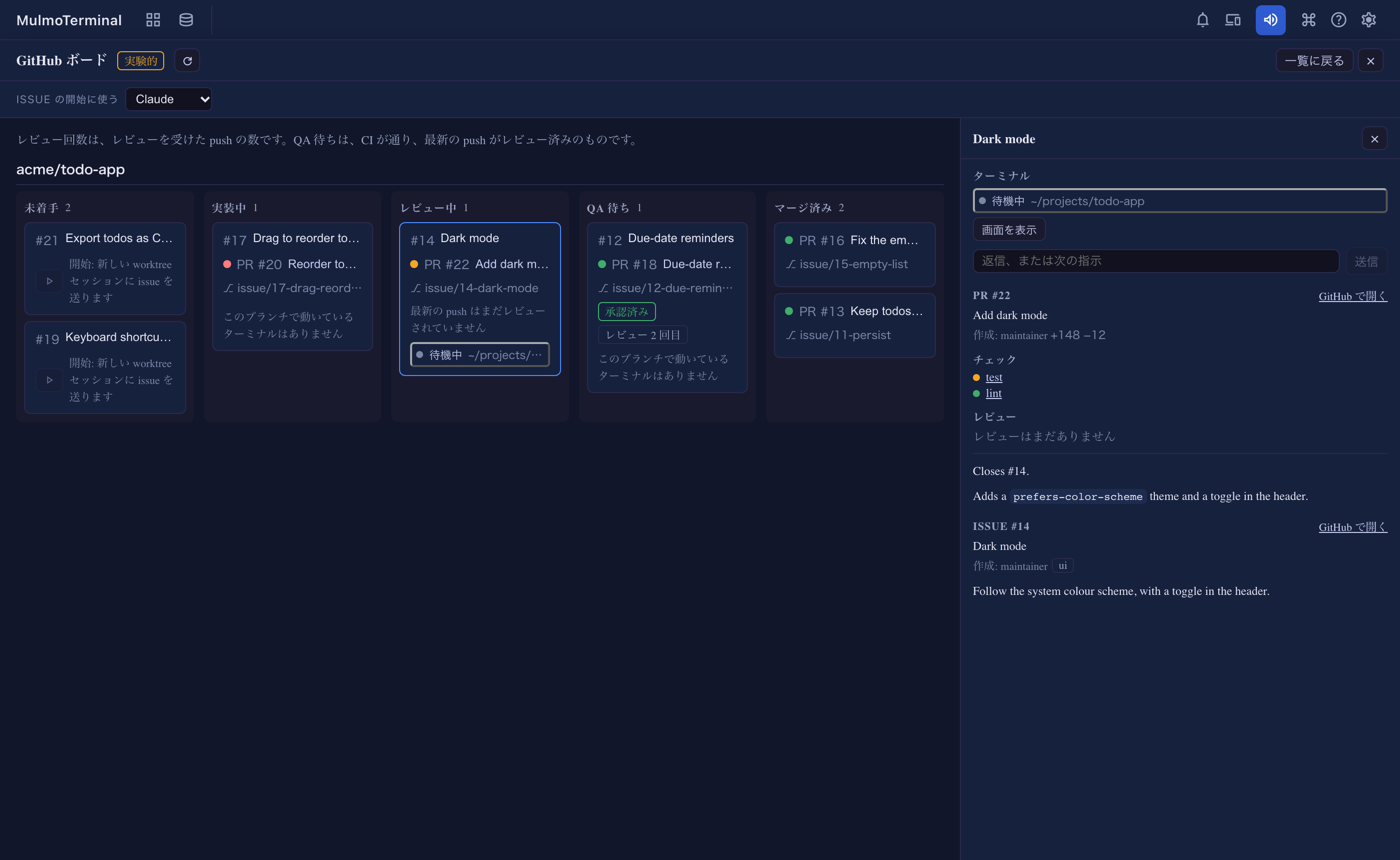Open the settings gear icon
This screenshot has width=1400, height=860.
1369,20
